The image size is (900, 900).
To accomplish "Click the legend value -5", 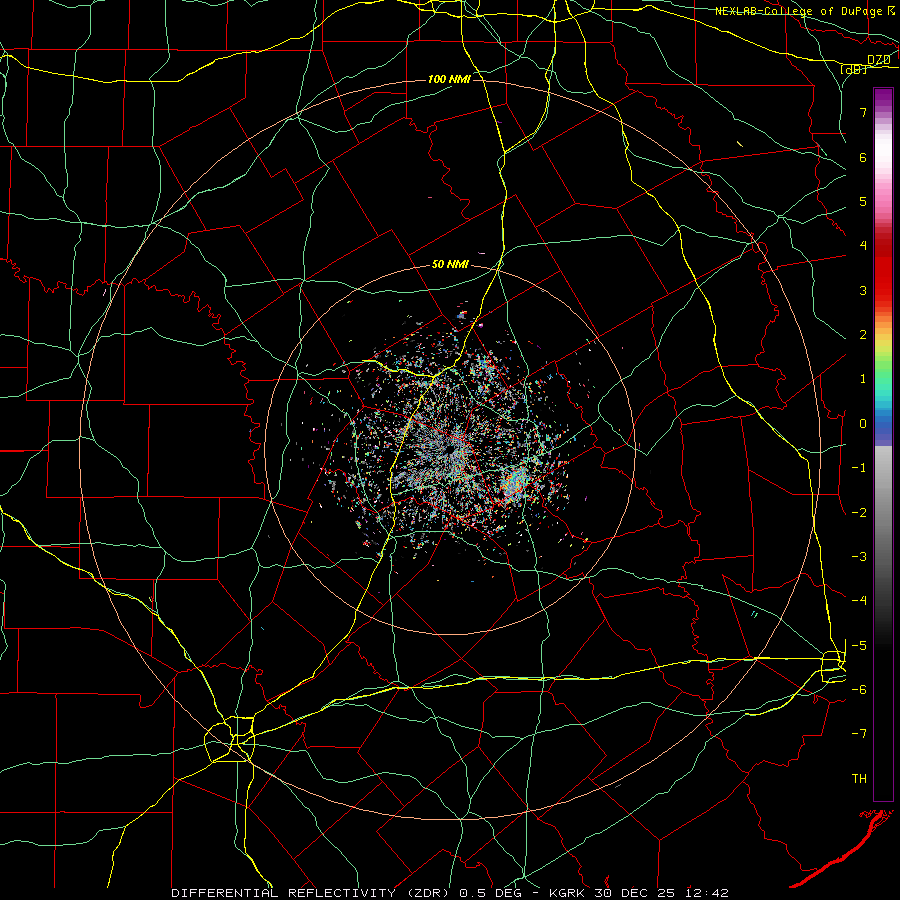I will click(x=859, y=645).
